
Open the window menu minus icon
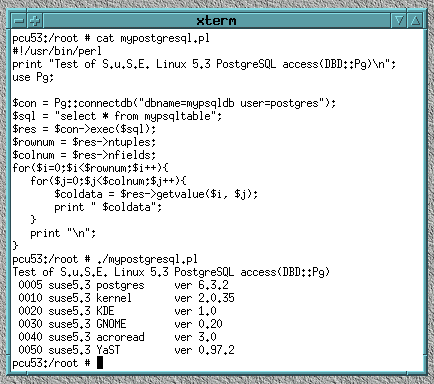(x=19, y=21)
